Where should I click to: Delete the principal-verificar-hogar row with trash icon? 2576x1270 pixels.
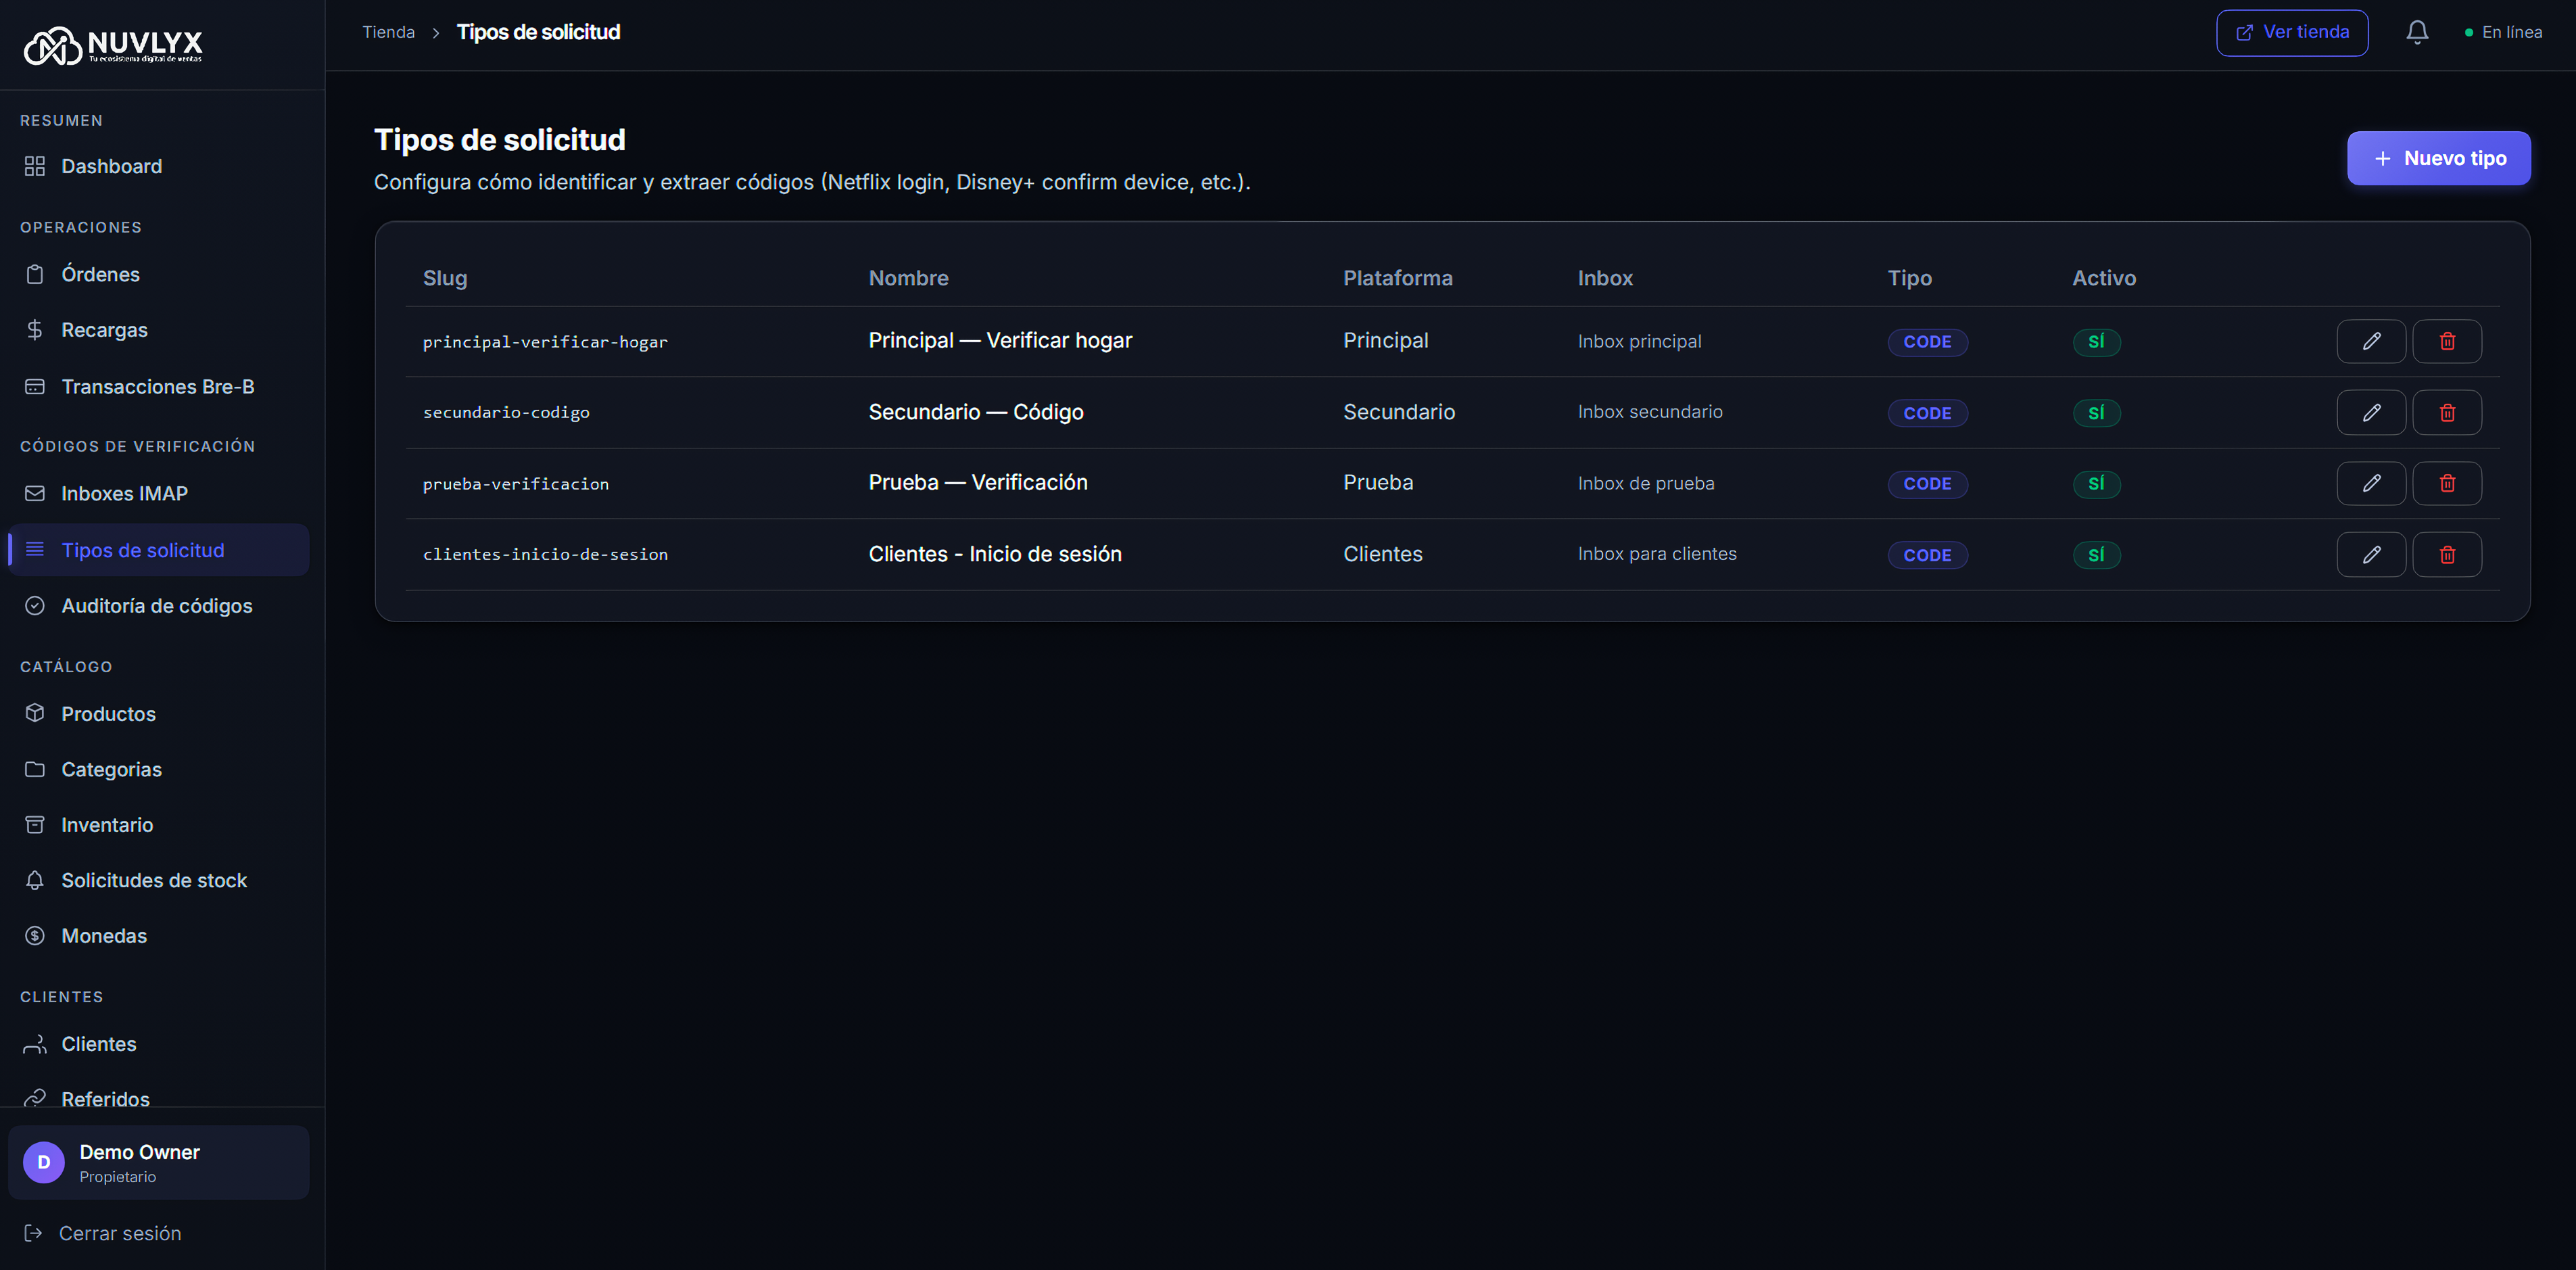coord(2446,341)
